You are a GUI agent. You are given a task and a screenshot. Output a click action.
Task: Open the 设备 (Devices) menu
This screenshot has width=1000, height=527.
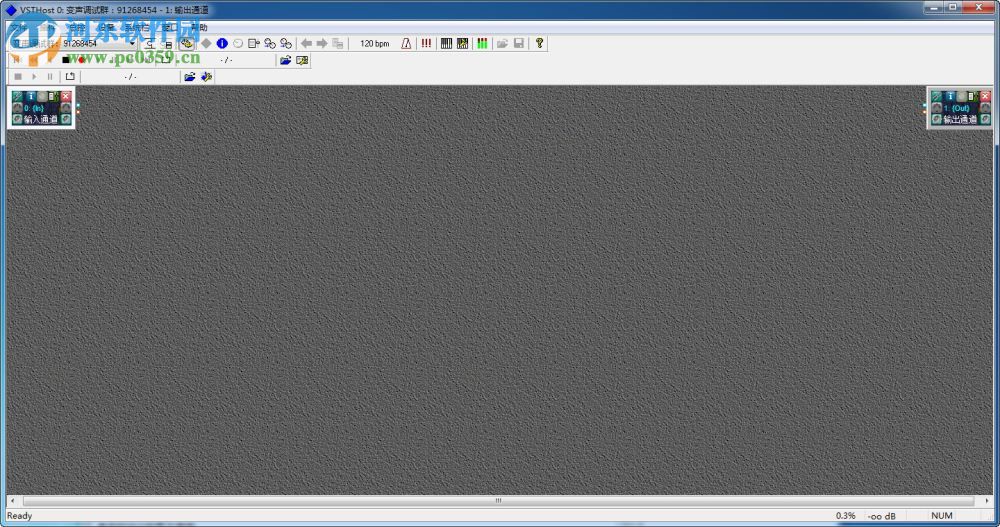(x=106, y=27)
